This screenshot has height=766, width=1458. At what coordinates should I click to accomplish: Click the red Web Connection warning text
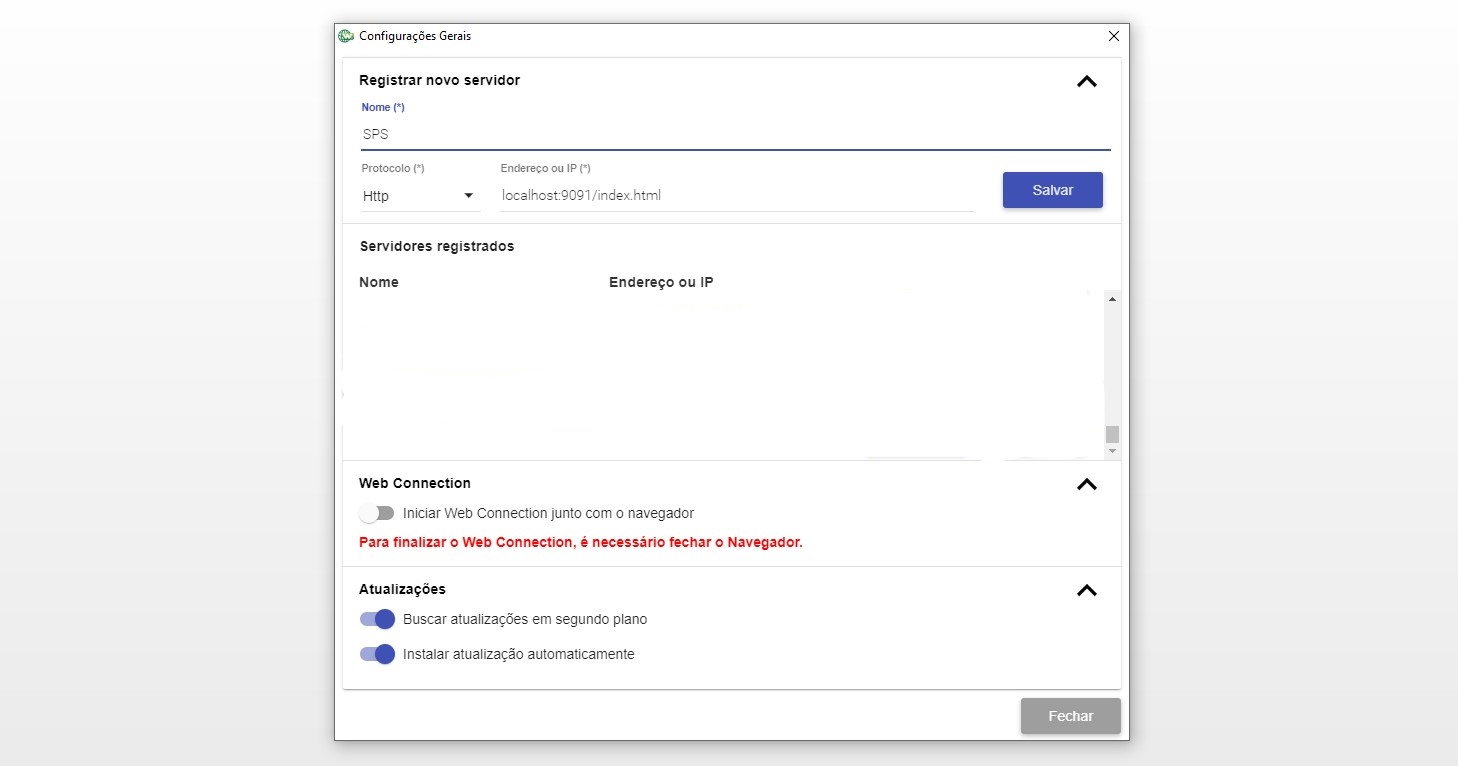coord(581,543)
